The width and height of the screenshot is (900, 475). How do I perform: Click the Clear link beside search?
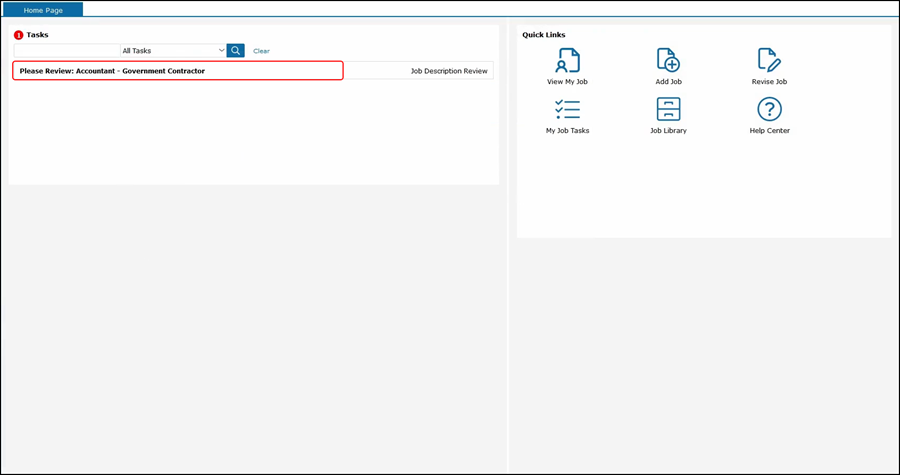click(x=261, y=51)
